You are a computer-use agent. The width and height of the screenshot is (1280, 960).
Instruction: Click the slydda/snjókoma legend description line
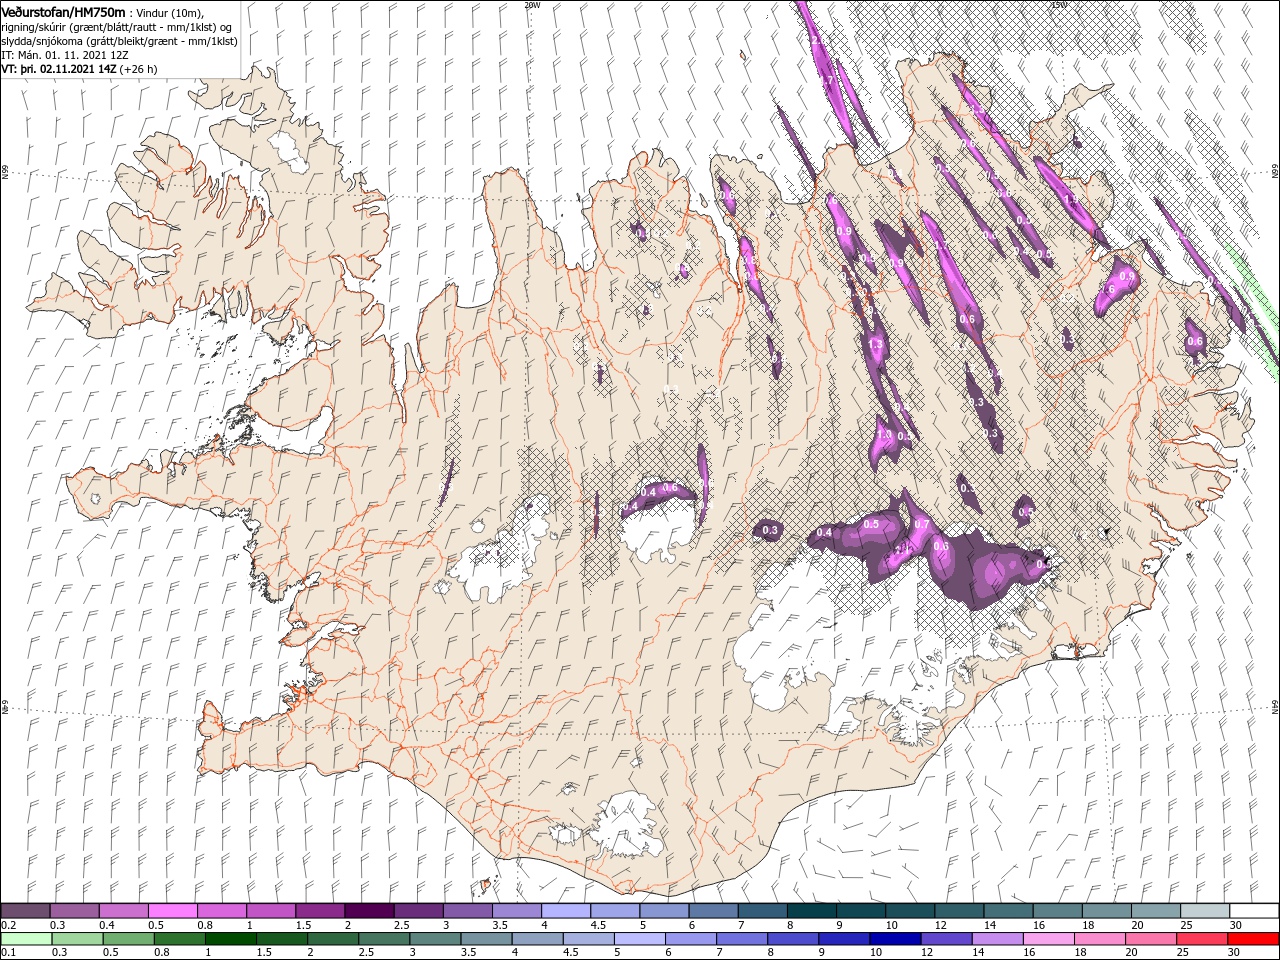(x=119, y=41)
